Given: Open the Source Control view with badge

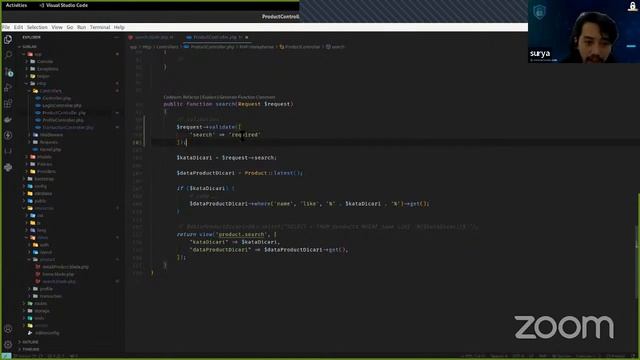Looking at the screenshot, I should (9, 72).
